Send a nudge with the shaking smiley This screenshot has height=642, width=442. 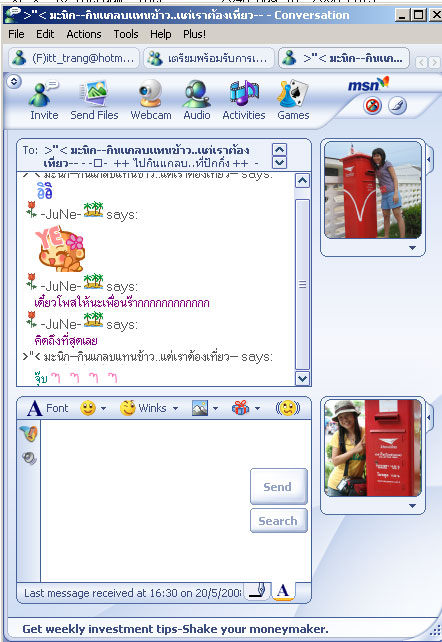click(288, 408)
